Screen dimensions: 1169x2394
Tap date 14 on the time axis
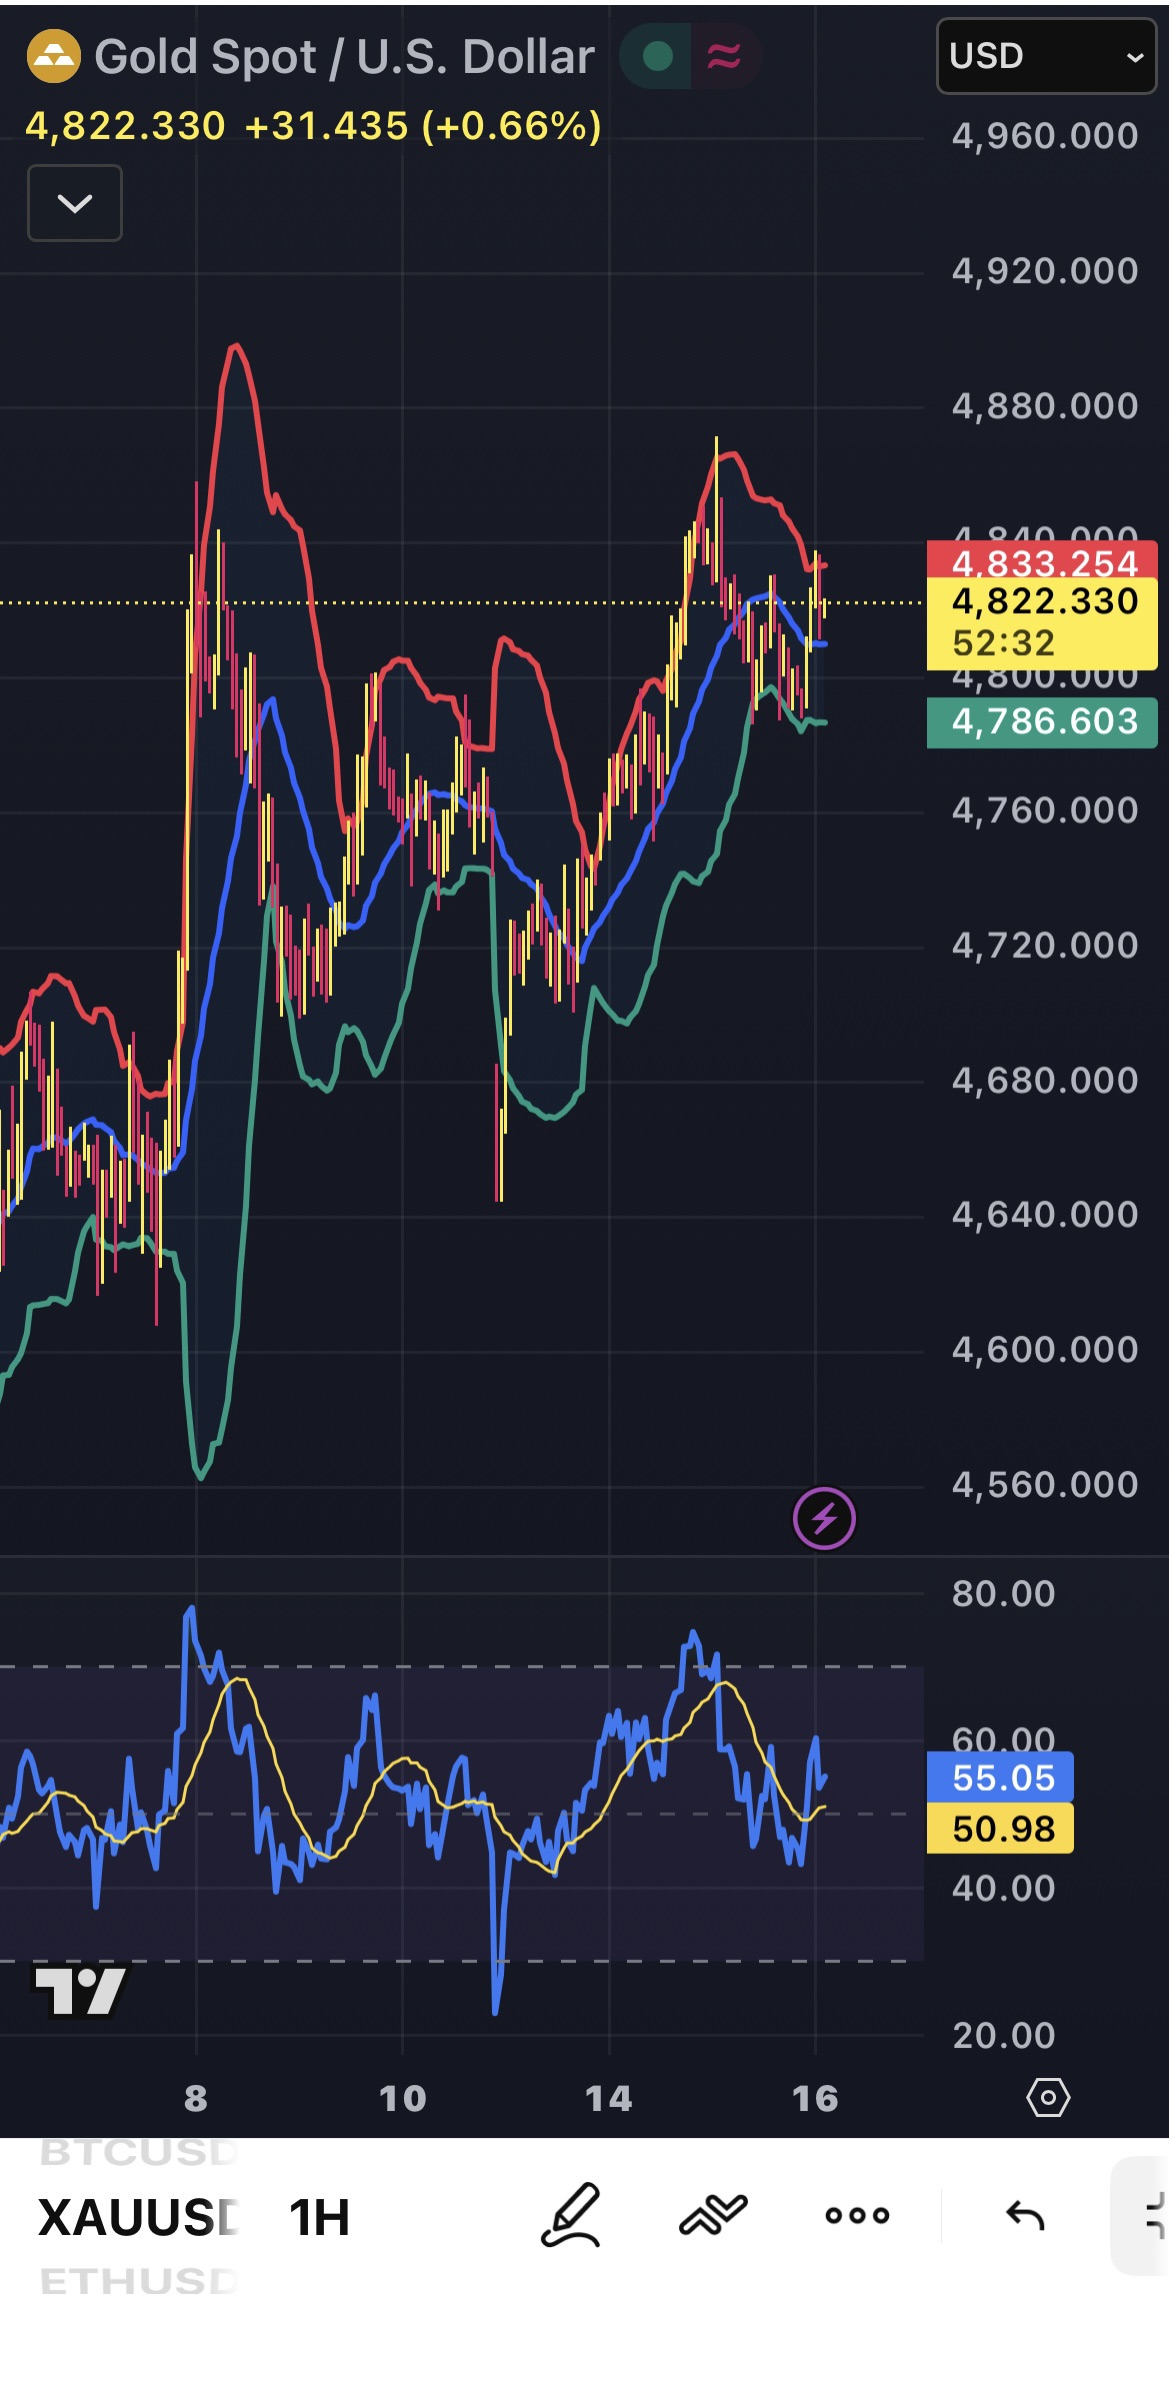tap(608, 2097)
